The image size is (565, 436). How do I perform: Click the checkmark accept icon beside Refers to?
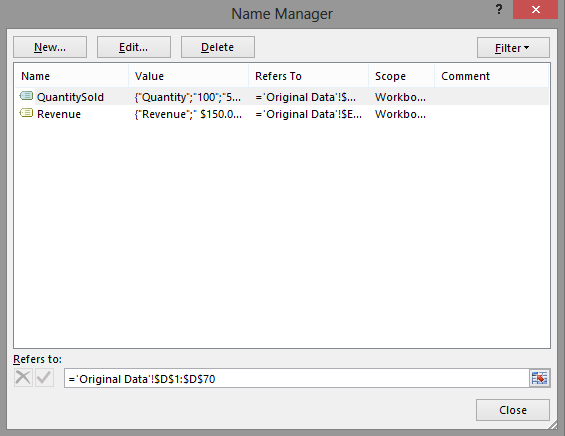click(x=44, y=378)
